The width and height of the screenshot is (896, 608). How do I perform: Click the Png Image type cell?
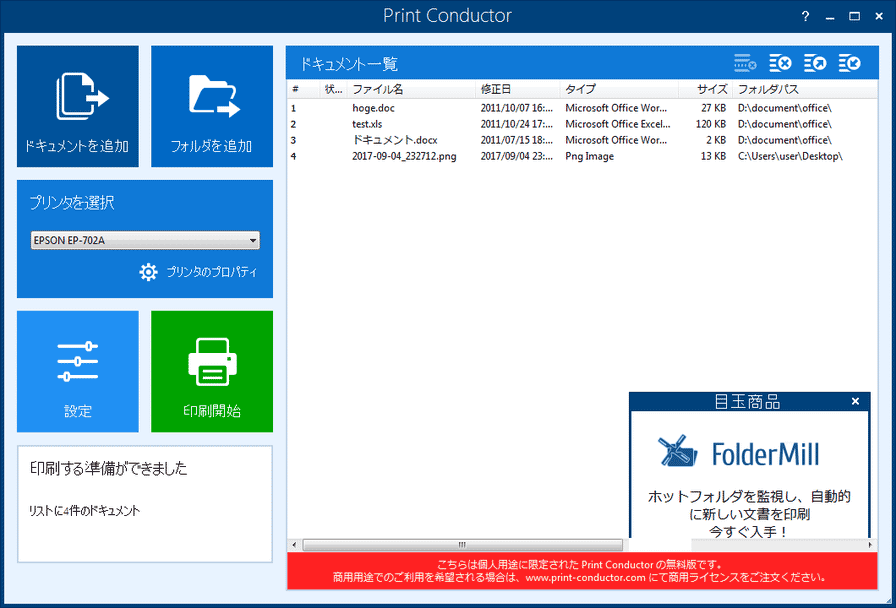tap(589, 156)
